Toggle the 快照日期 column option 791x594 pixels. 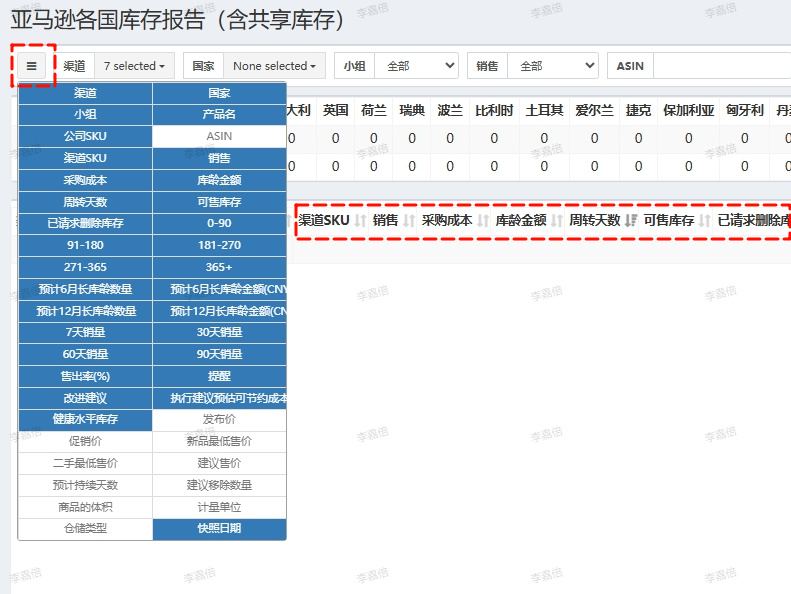219,528
